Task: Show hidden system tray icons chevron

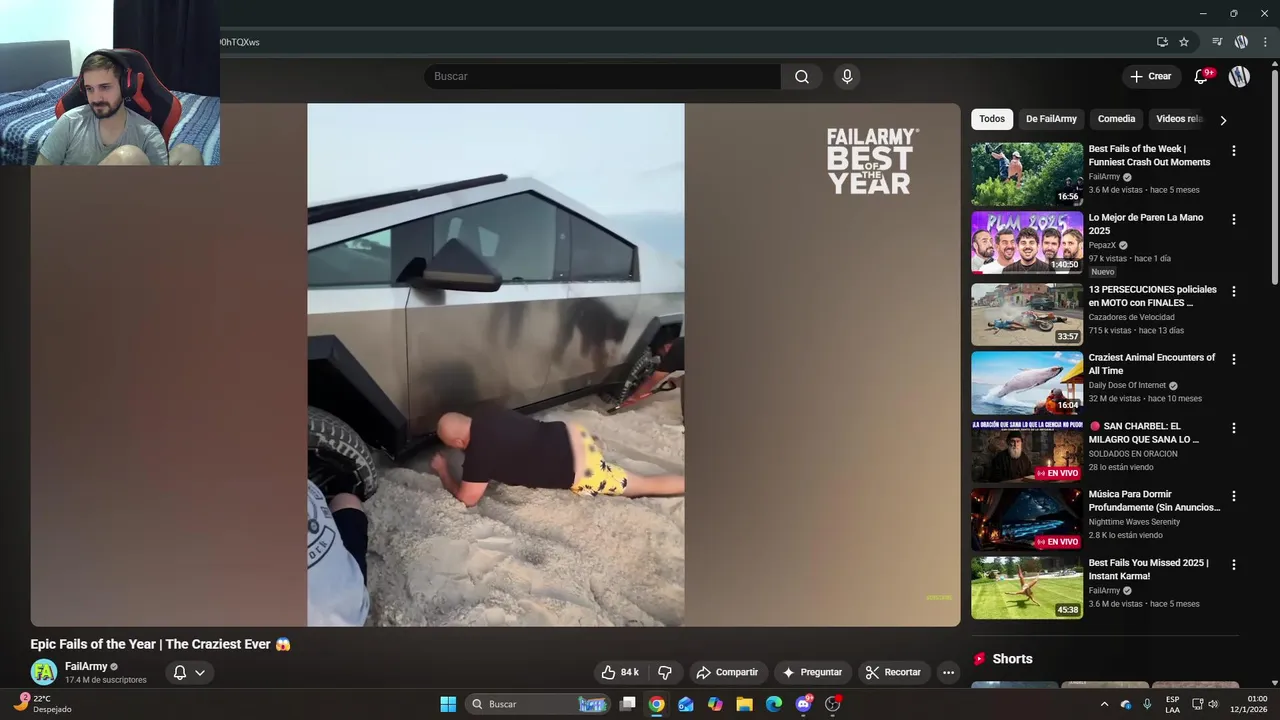Action: pyautogui.click(x=1104, y=704)
